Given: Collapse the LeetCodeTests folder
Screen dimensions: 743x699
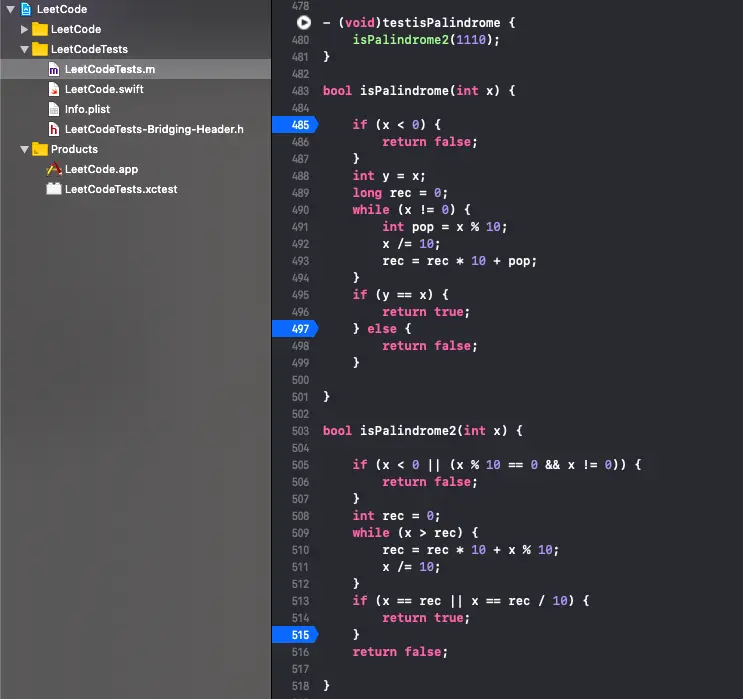Looking at the screenshot, I should click(25, 49).
